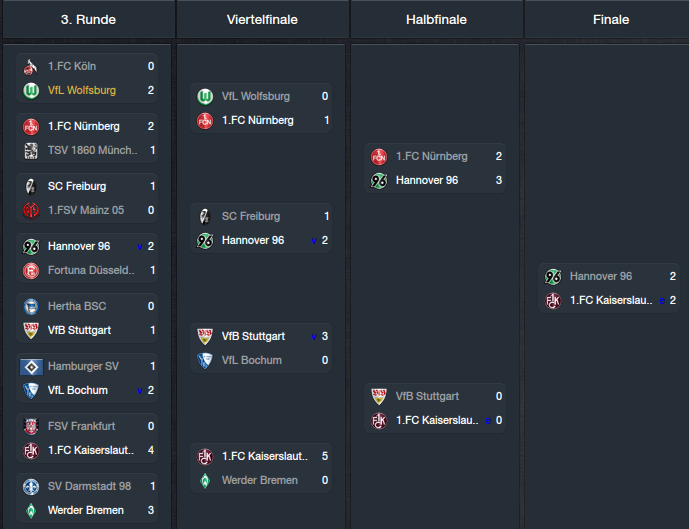This screenshot has width=689, height=529.
Task: Click the Hannover 96 logo in the Finale
Action: [x=553, y=277]
